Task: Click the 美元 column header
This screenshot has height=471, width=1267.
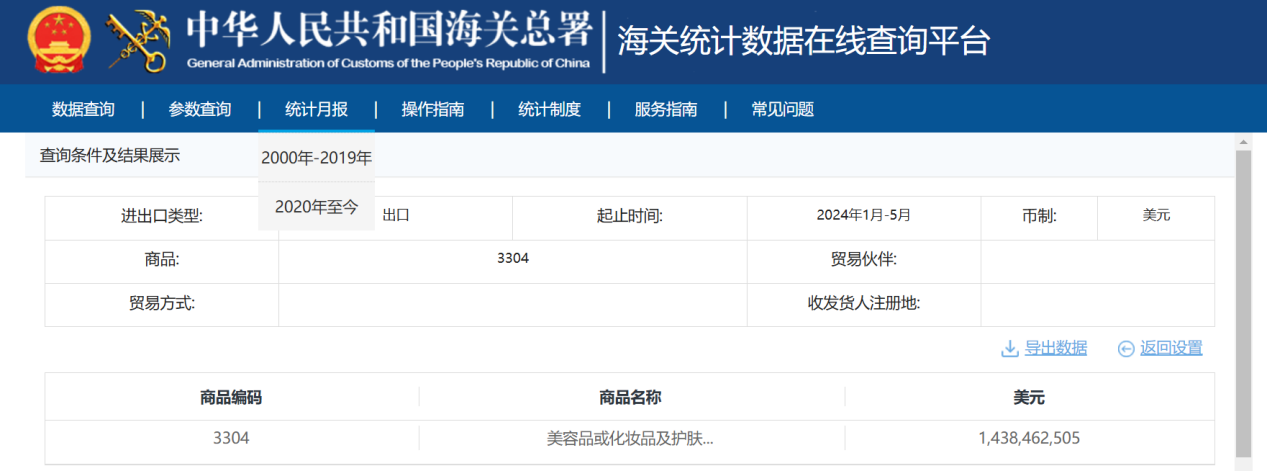Action: point(1029,397)
